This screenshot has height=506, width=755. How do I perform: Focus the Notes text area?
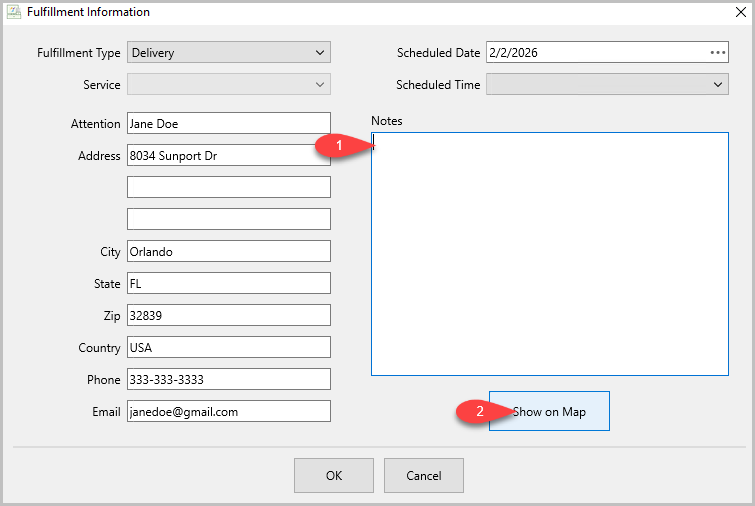click(x=550, y=254)
